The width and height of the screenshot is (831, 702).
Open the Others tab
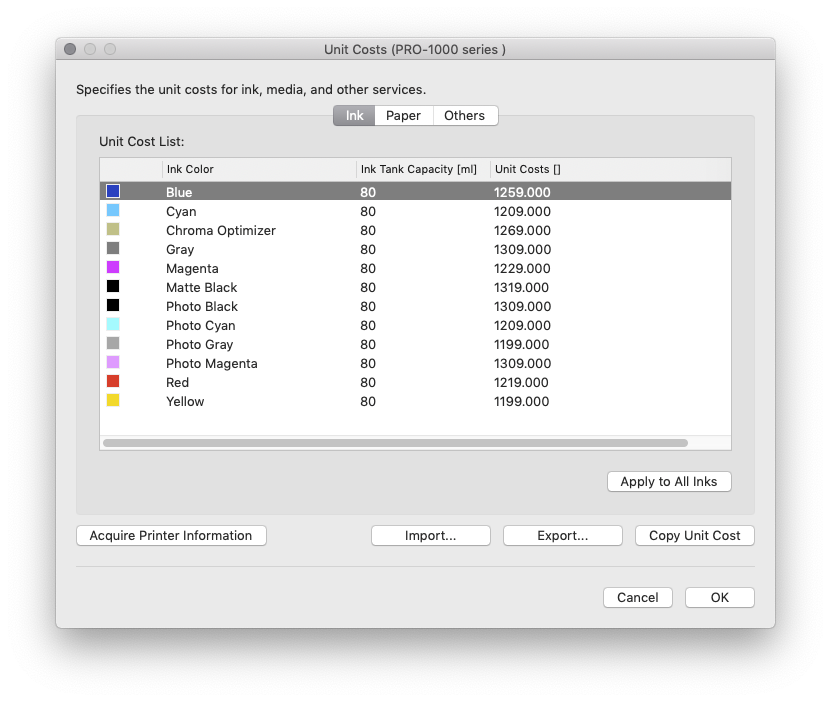pos(464,116)
